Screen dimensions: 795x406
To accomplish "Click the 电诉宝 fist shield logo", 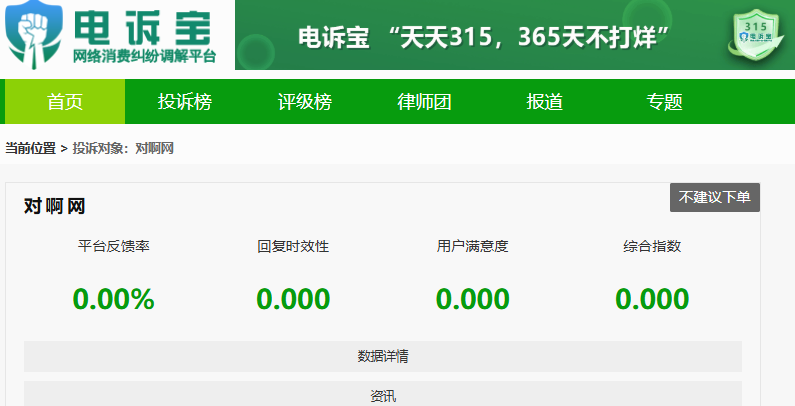I will coord(34,33).
